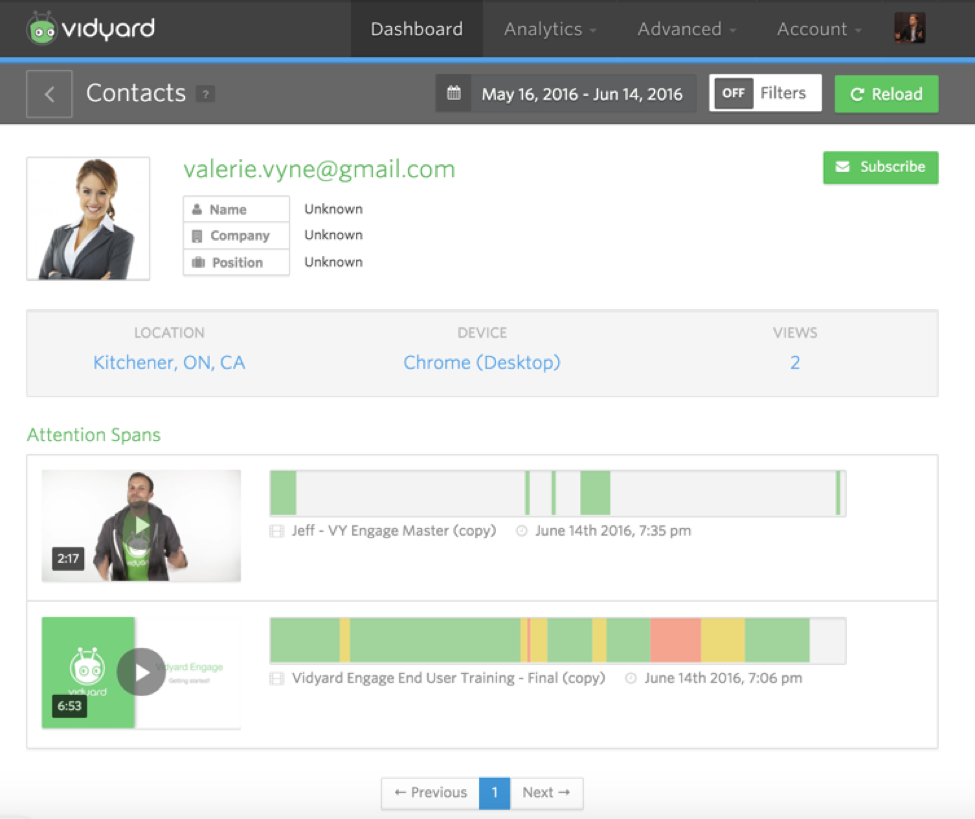The image size is (975, 819).
Task: Expand the Advanced dropdown menu
Action: click(686, 29)
